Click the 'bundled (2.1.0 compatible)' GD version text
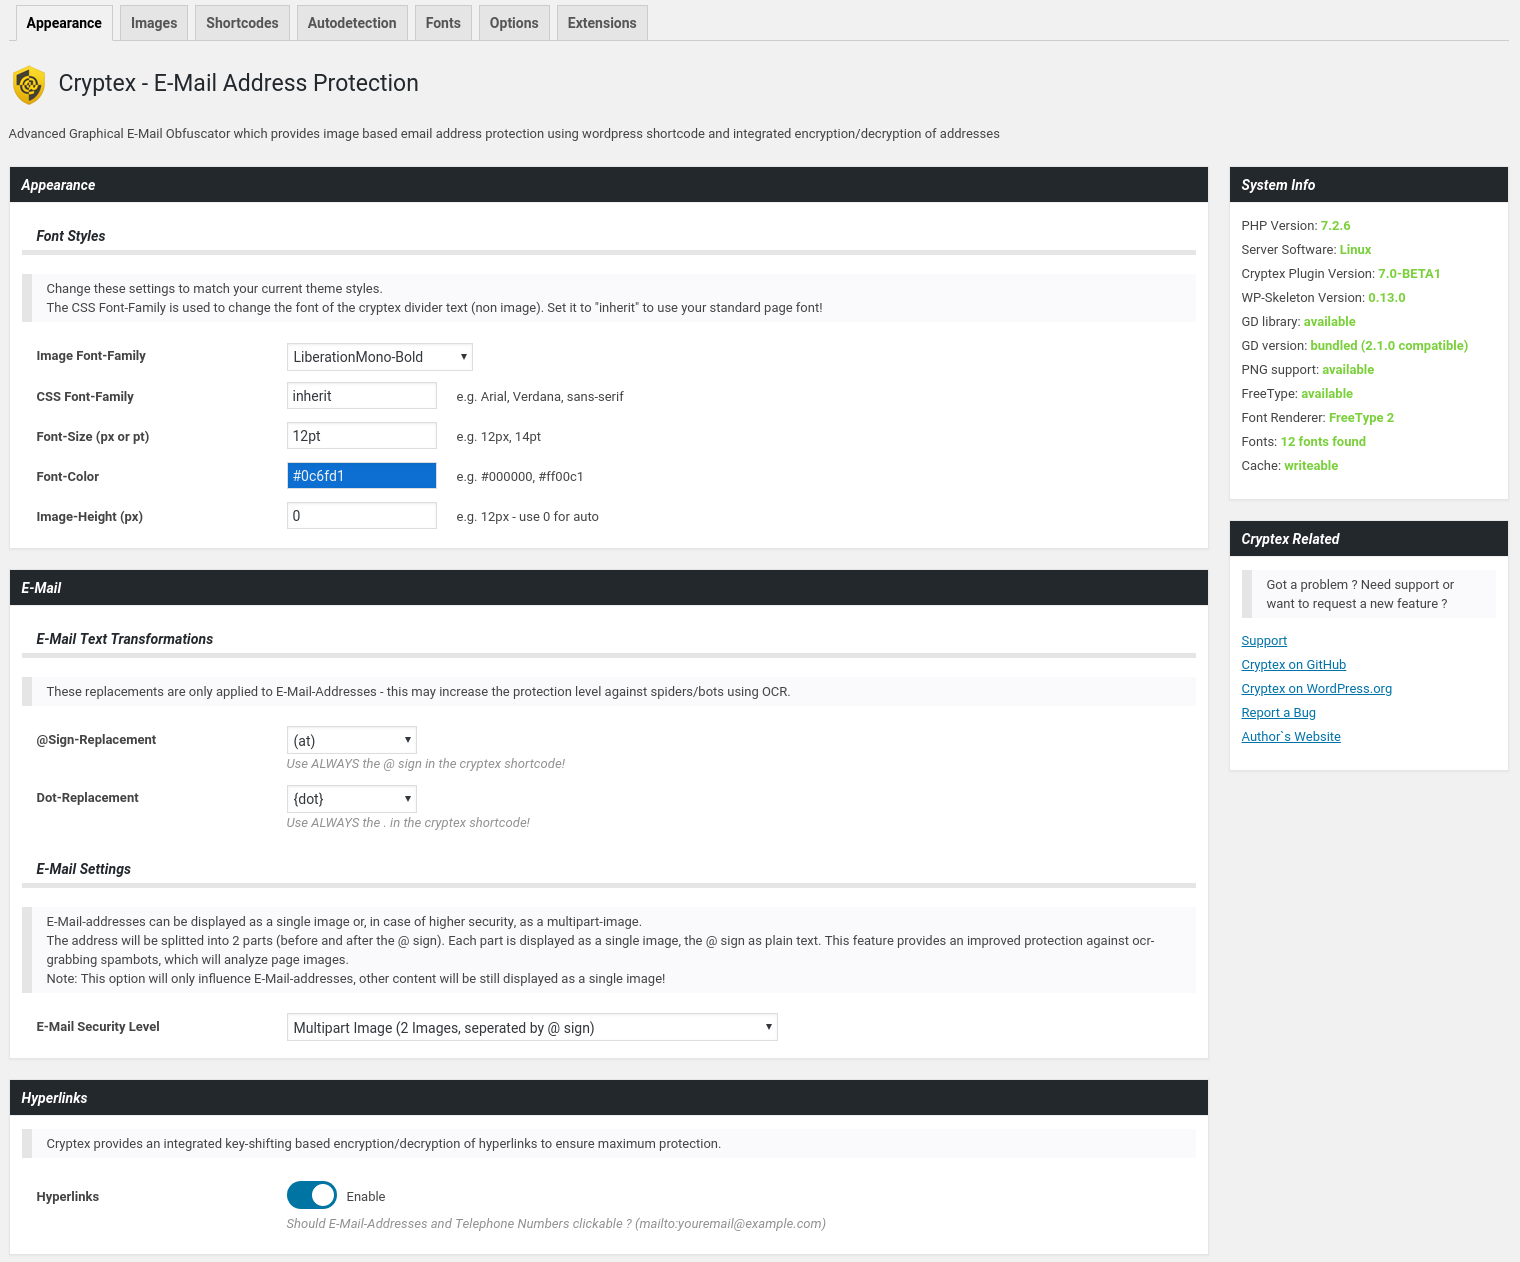 [x=1389, y=346]
